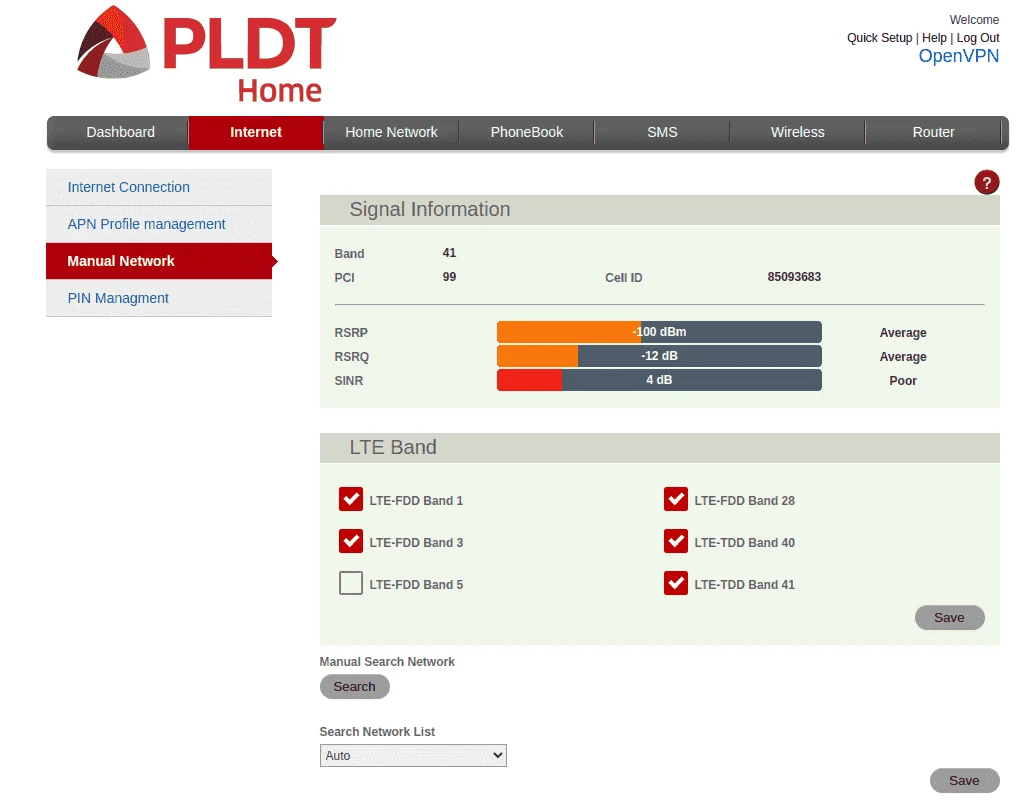Save the LTE Band selection
1022x802 pixels.
[949, 617]
